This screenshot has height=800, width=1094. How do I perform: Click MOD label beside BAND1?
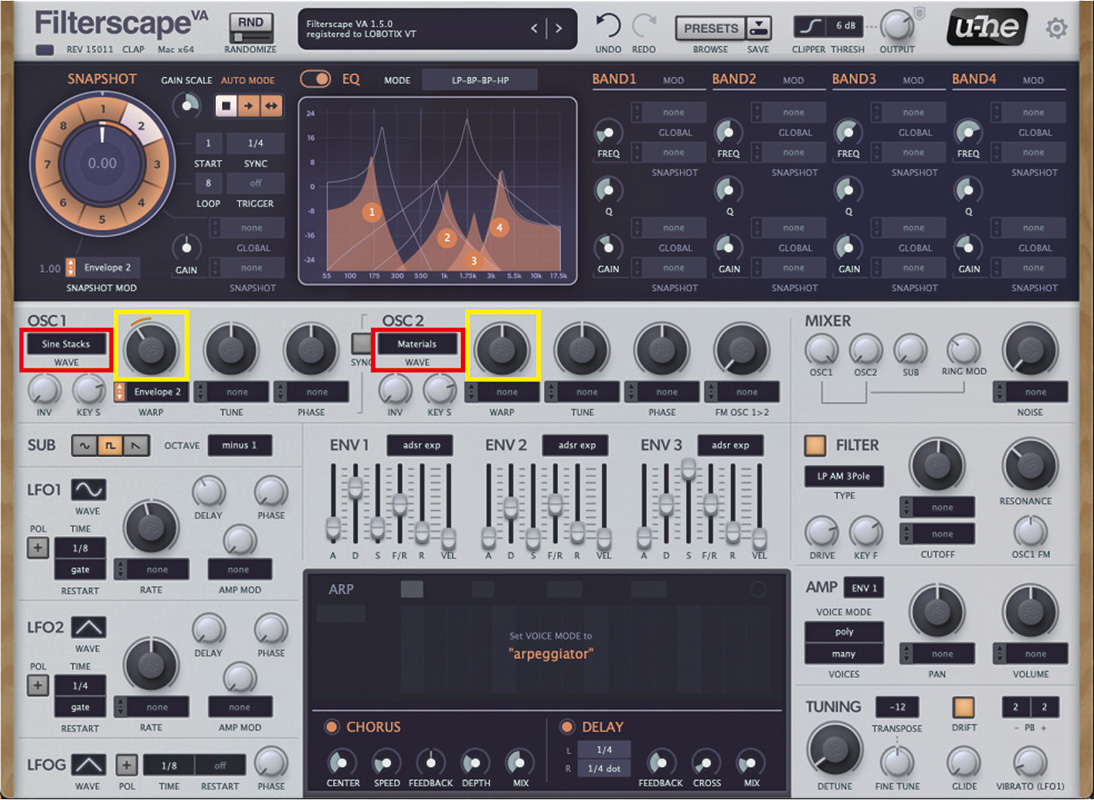[x=673, y=80]
